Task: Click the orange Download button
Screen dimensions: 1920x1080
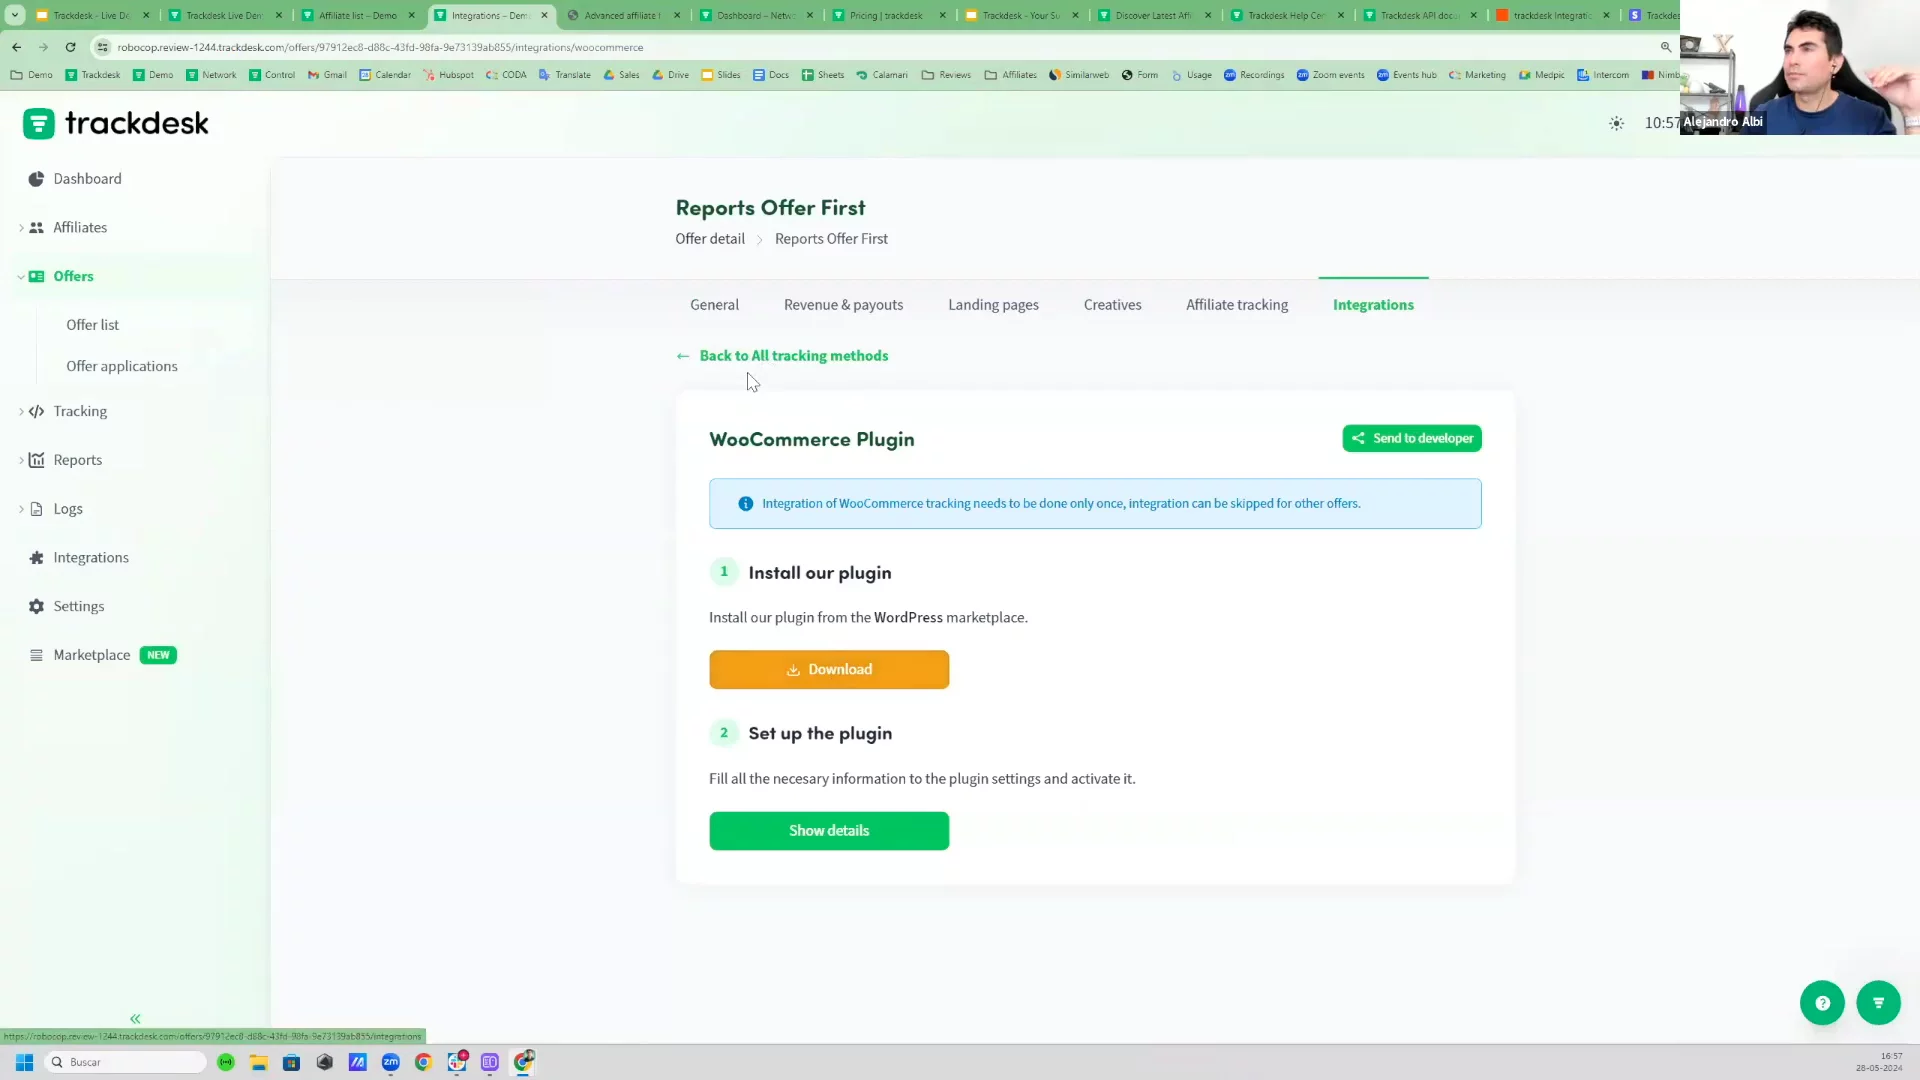Action: 828,670
